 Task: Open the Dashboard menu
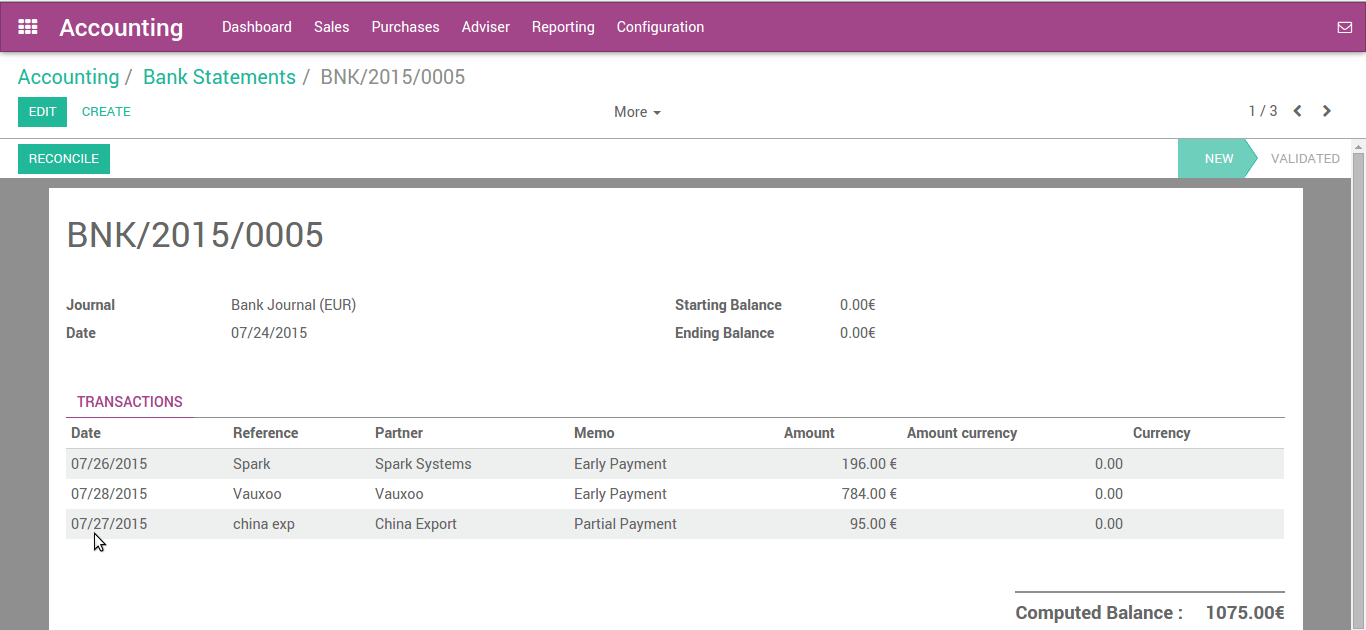coord(257,27)
